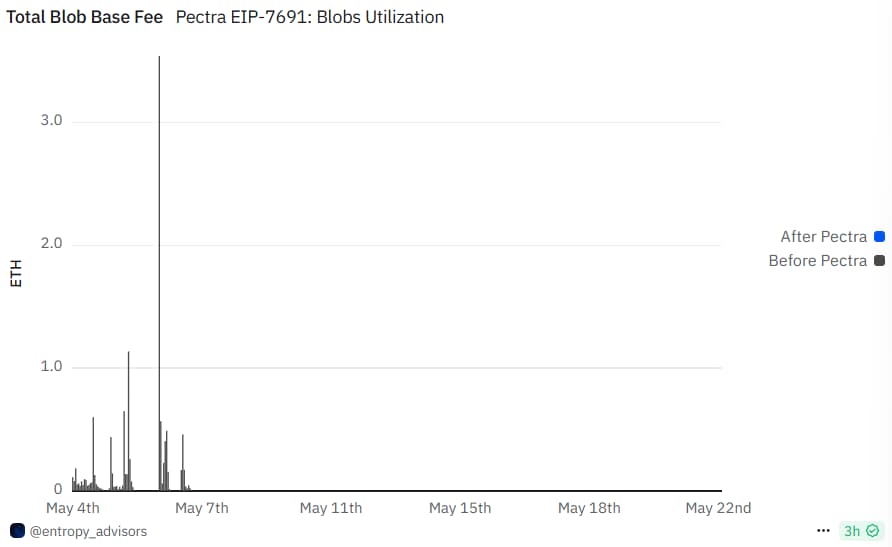This screenshot has height=547, width=892.
Task: Select the May 15th x-axis label
Action: tap(460, 508)
